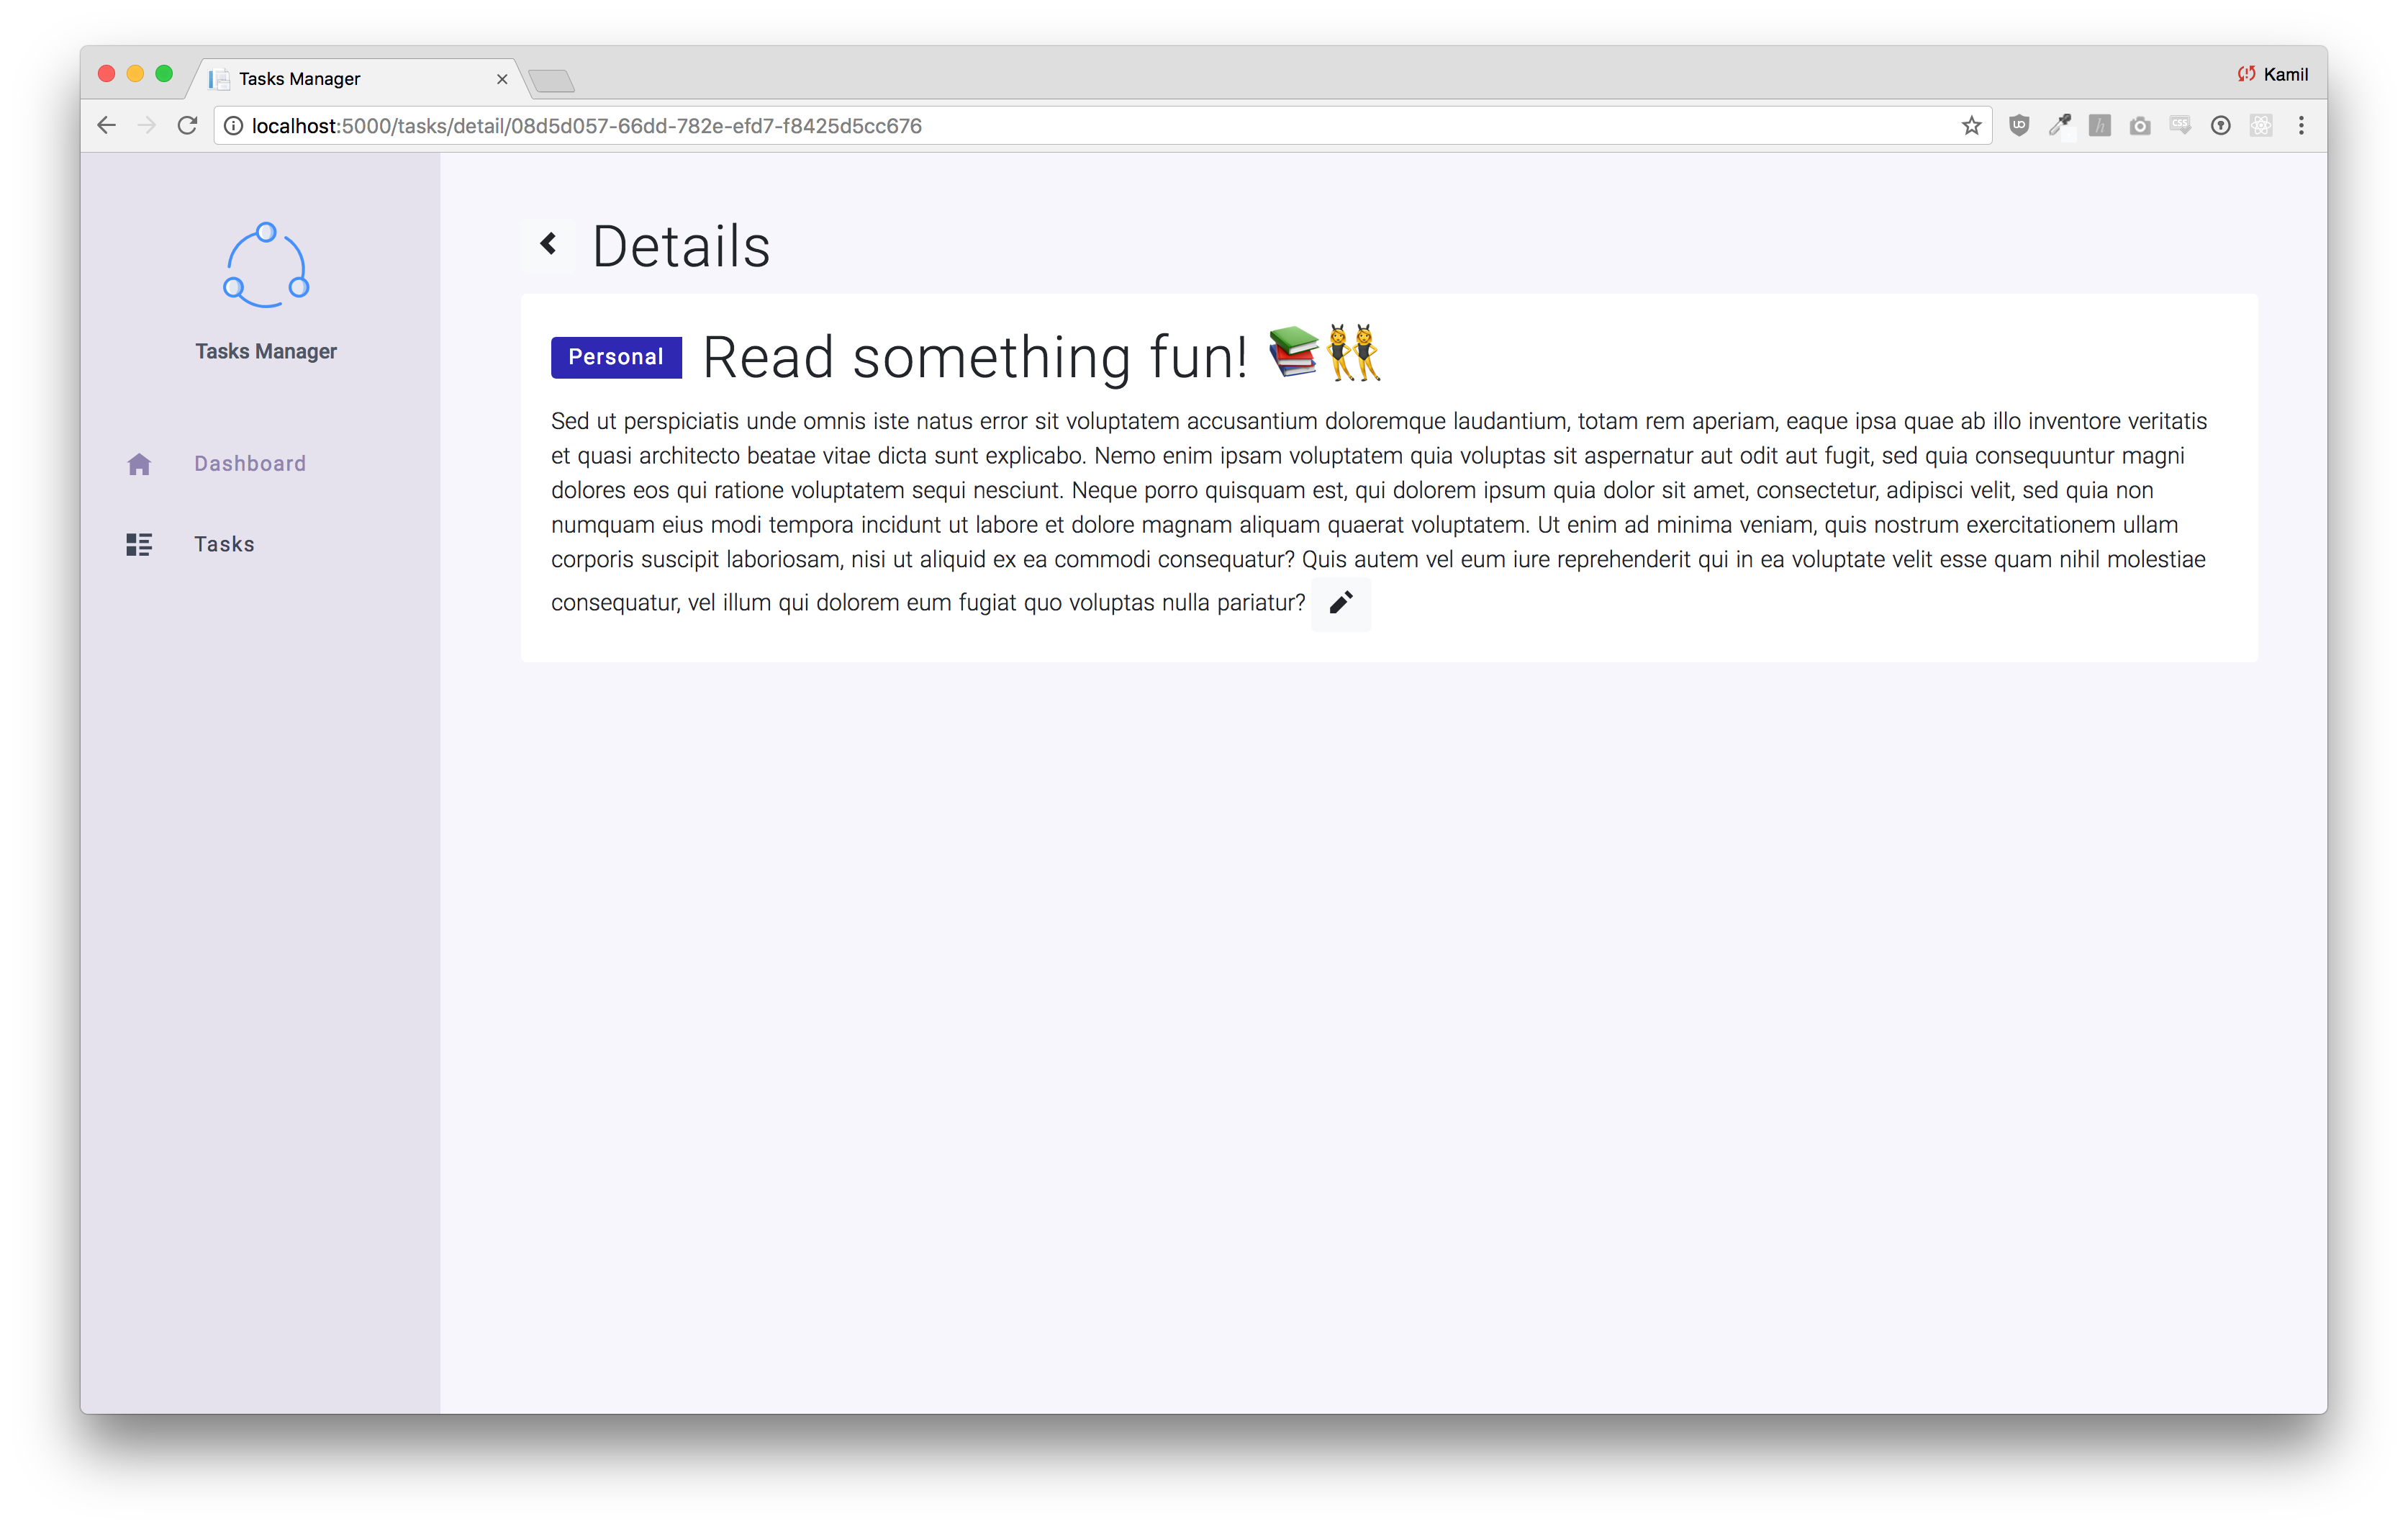The width and height of the screenshot is (2408, 1529).
Task: Click the browser back arrow
Action: click(x=106, y=126)
